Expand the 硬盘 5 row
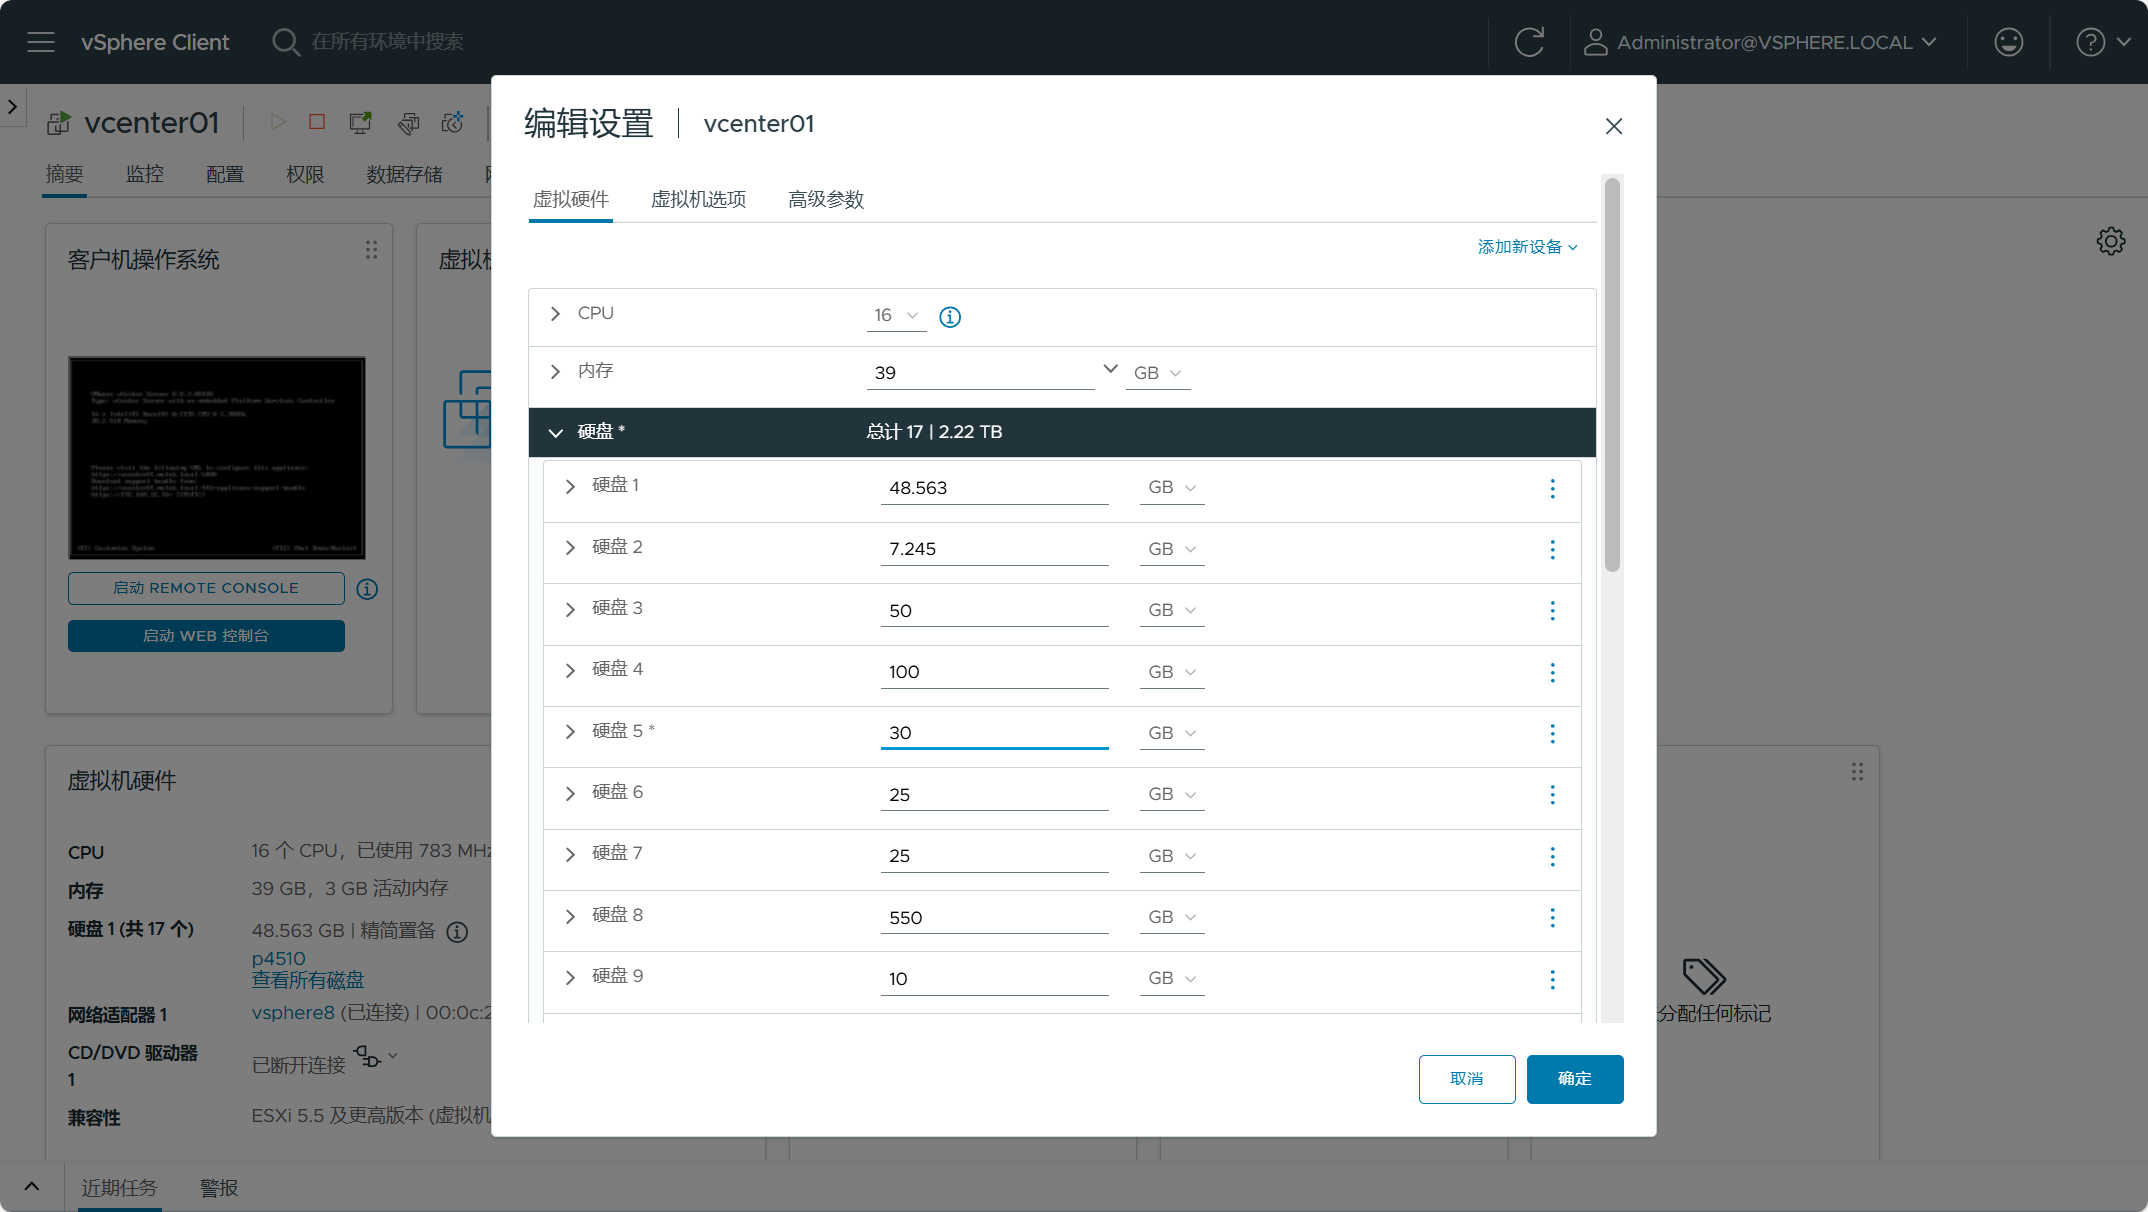This screenshot has height=1212, width=2148. [570, 732]
